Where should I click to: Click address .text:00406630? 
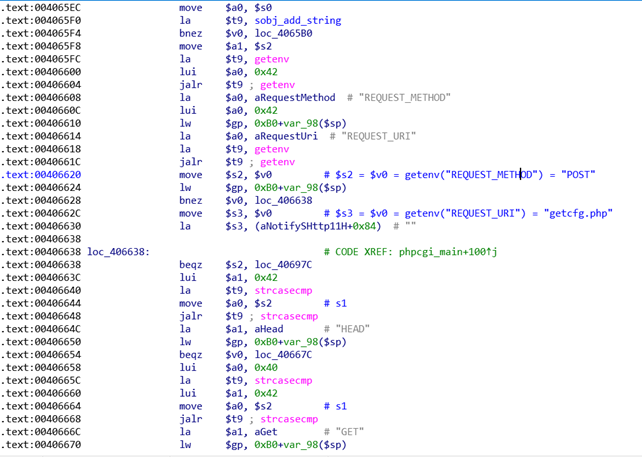click(41, 226)
